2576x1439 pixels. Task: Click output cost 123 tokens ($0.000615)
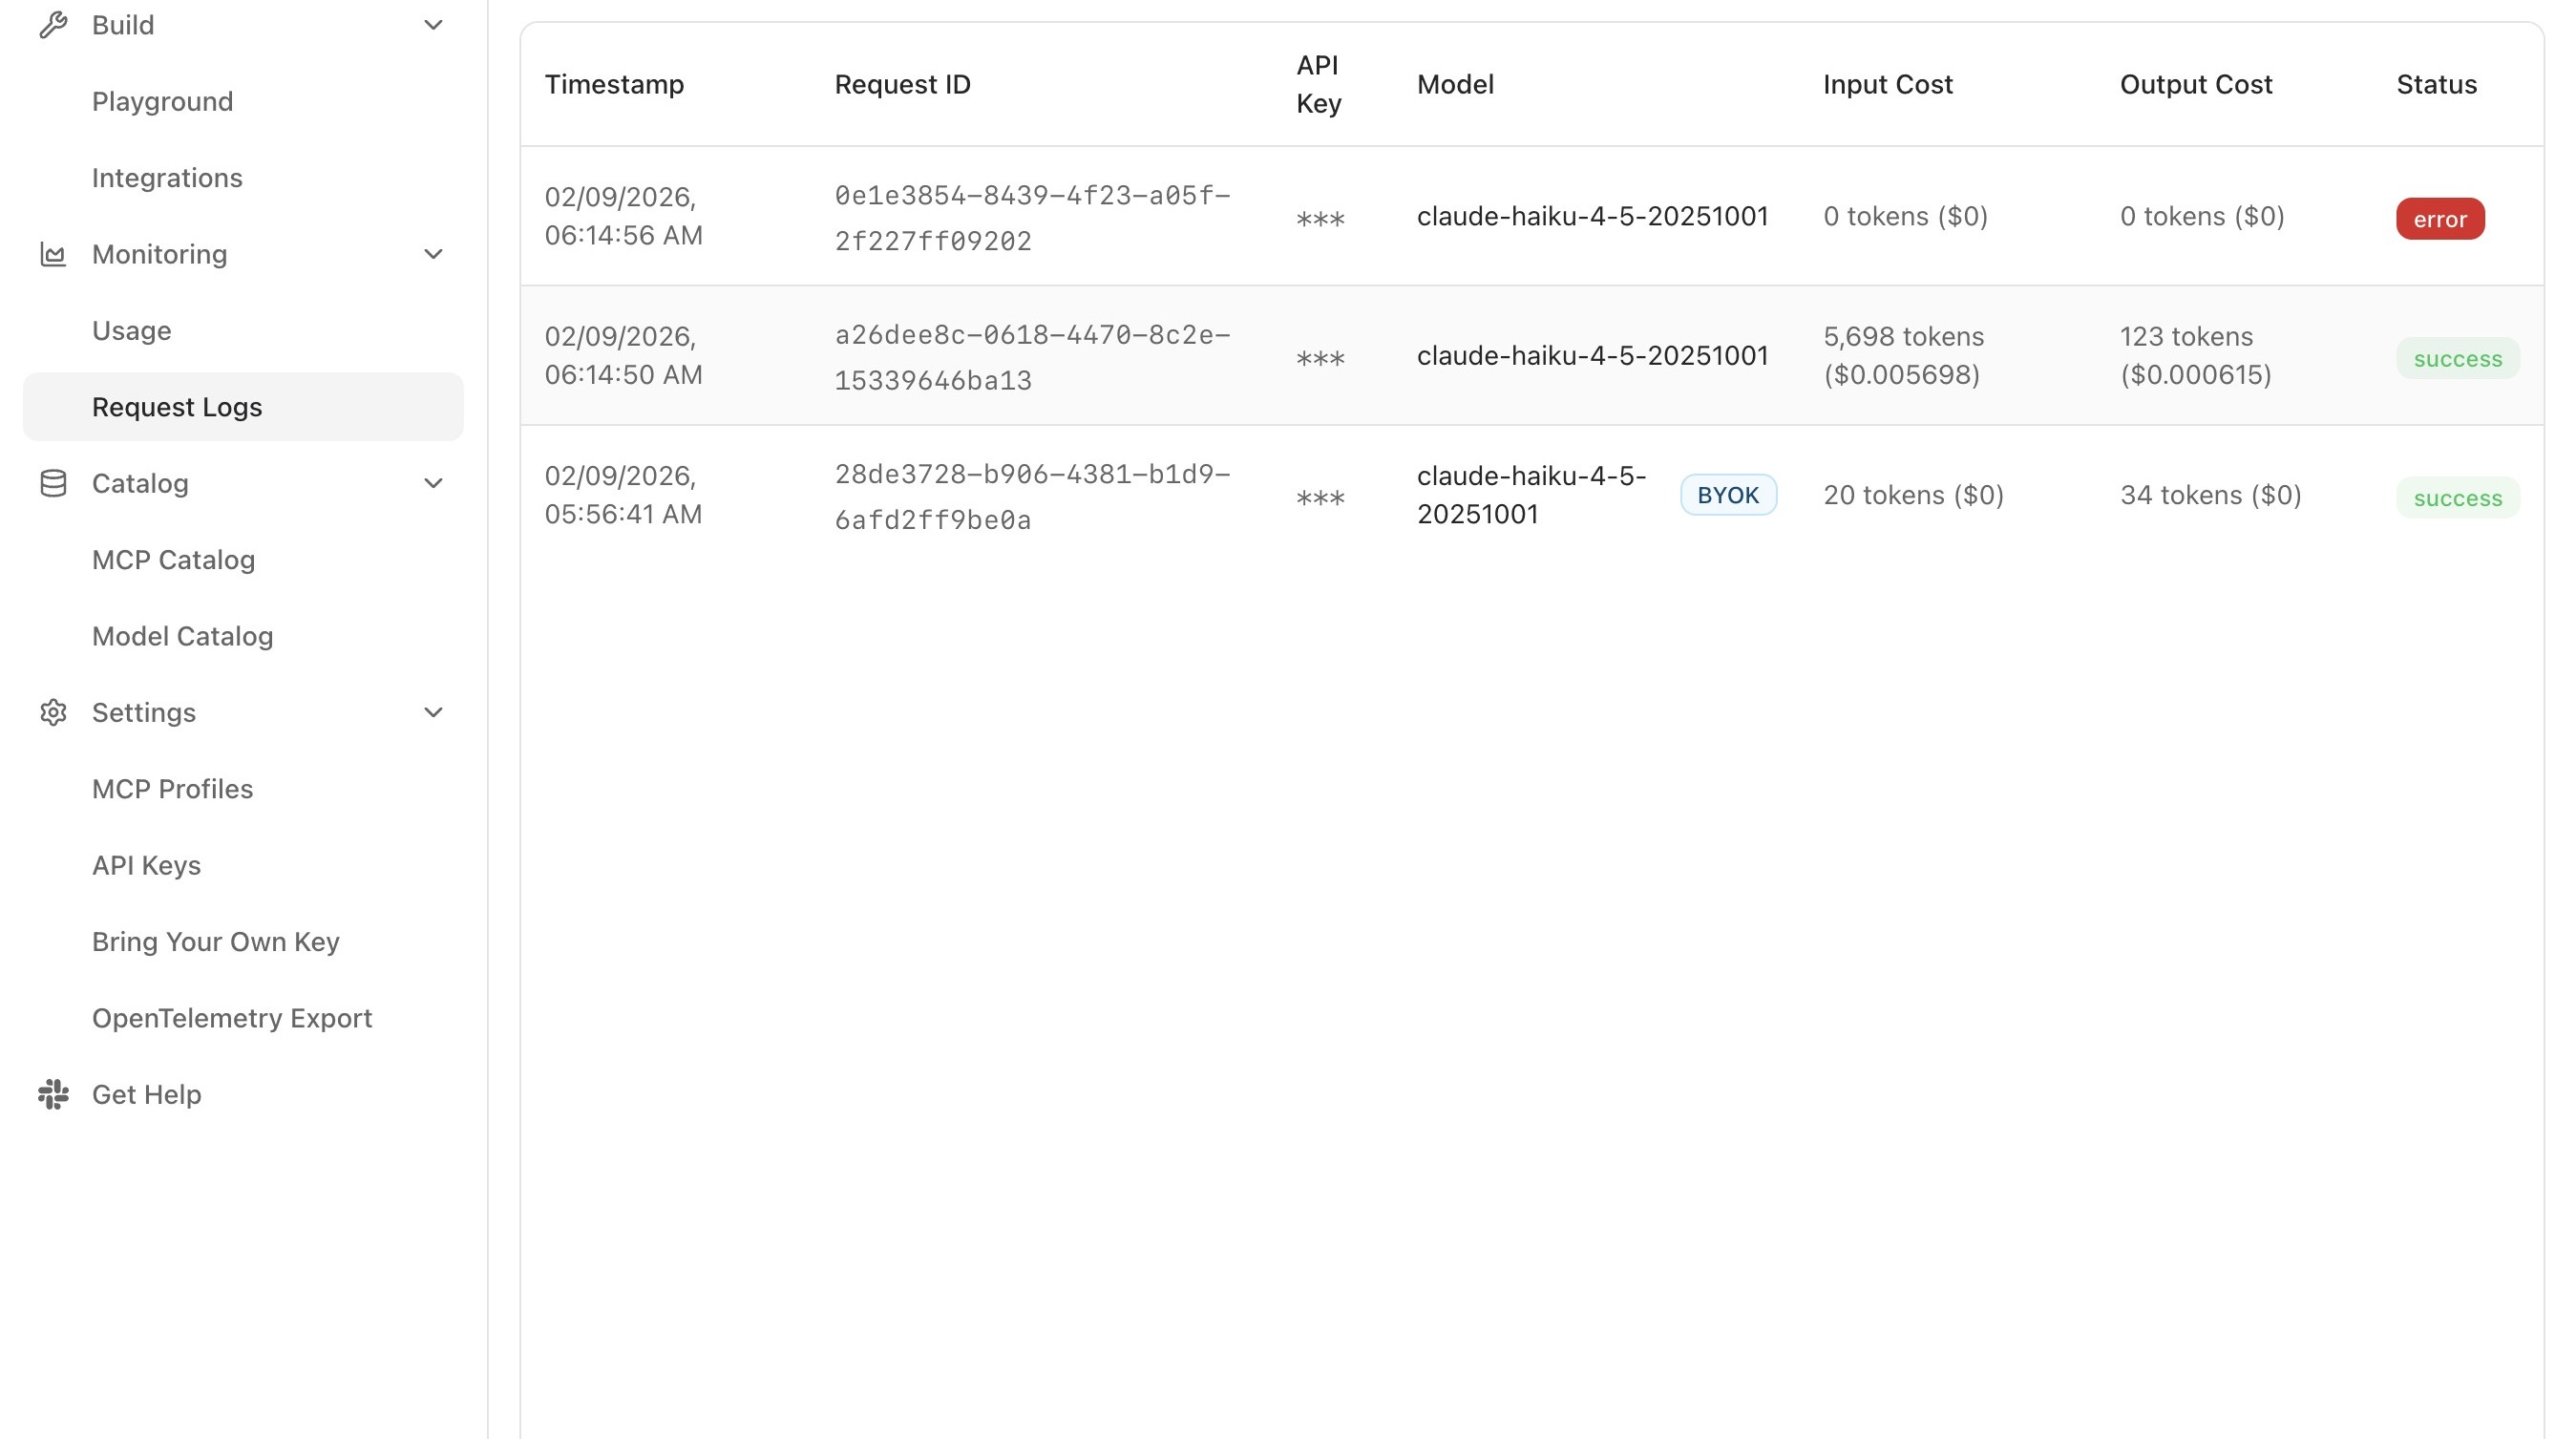click(x=2195, y=355)
